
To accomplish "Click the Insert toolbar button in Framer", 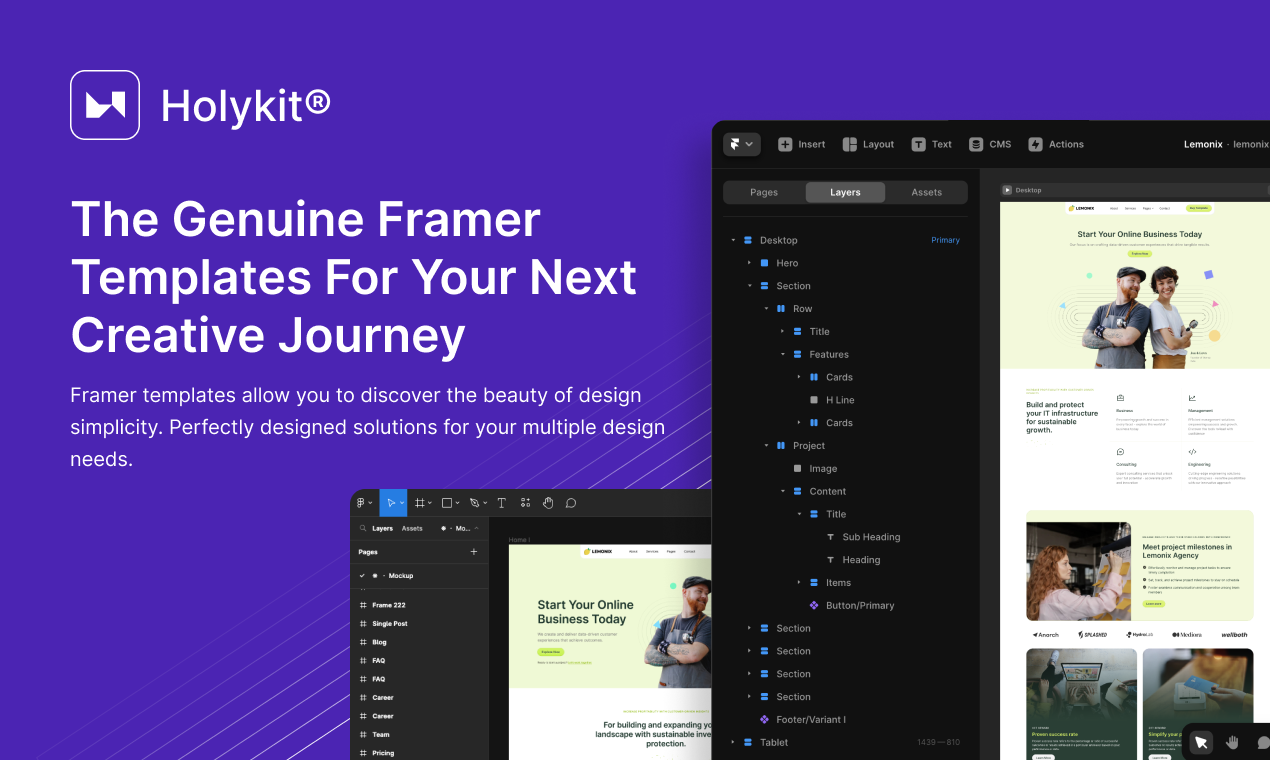I will coord(802,144).
